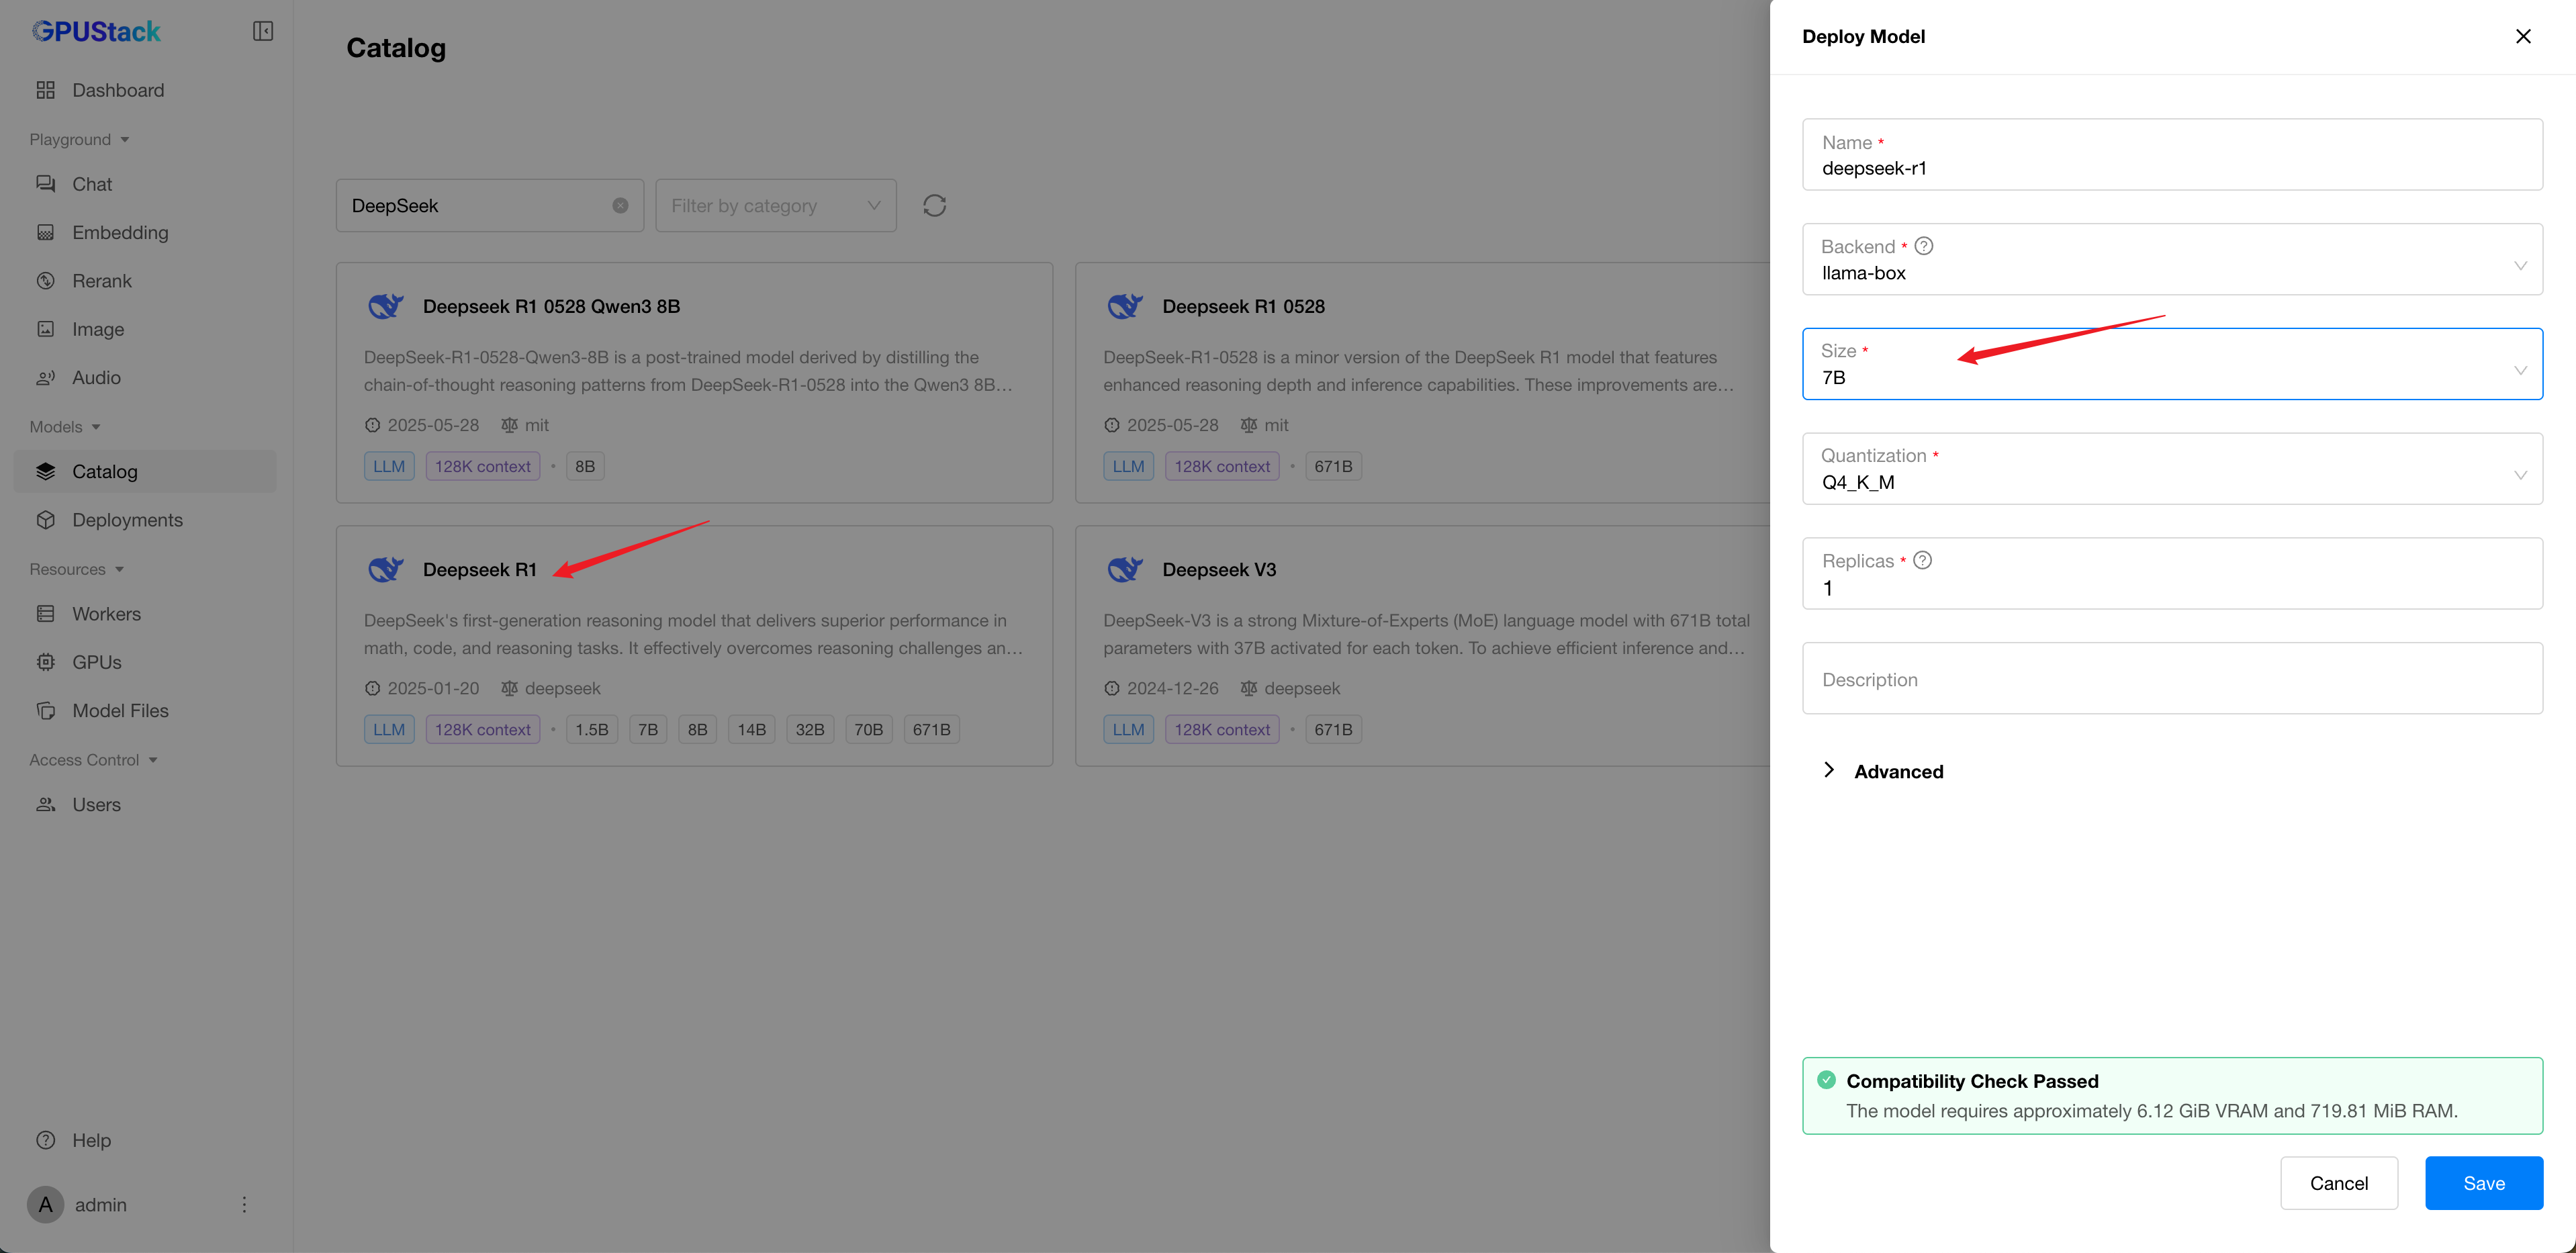
Task: Go to Deployments in sidebar
Action: (x=127, y=520)
